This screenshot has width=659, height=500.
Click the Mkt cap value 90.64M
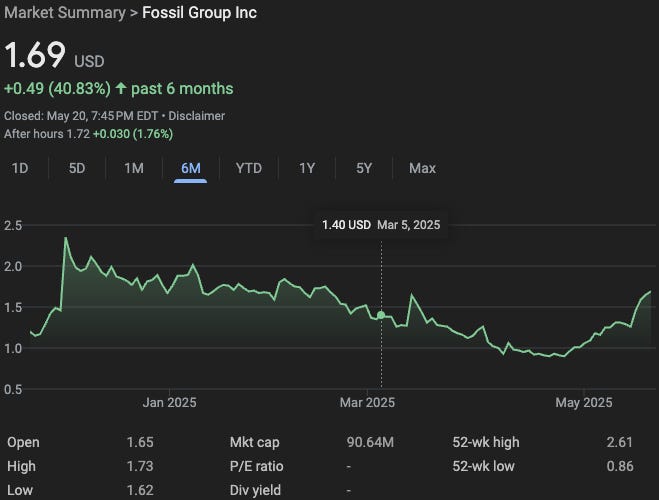[x=370, y=442]
